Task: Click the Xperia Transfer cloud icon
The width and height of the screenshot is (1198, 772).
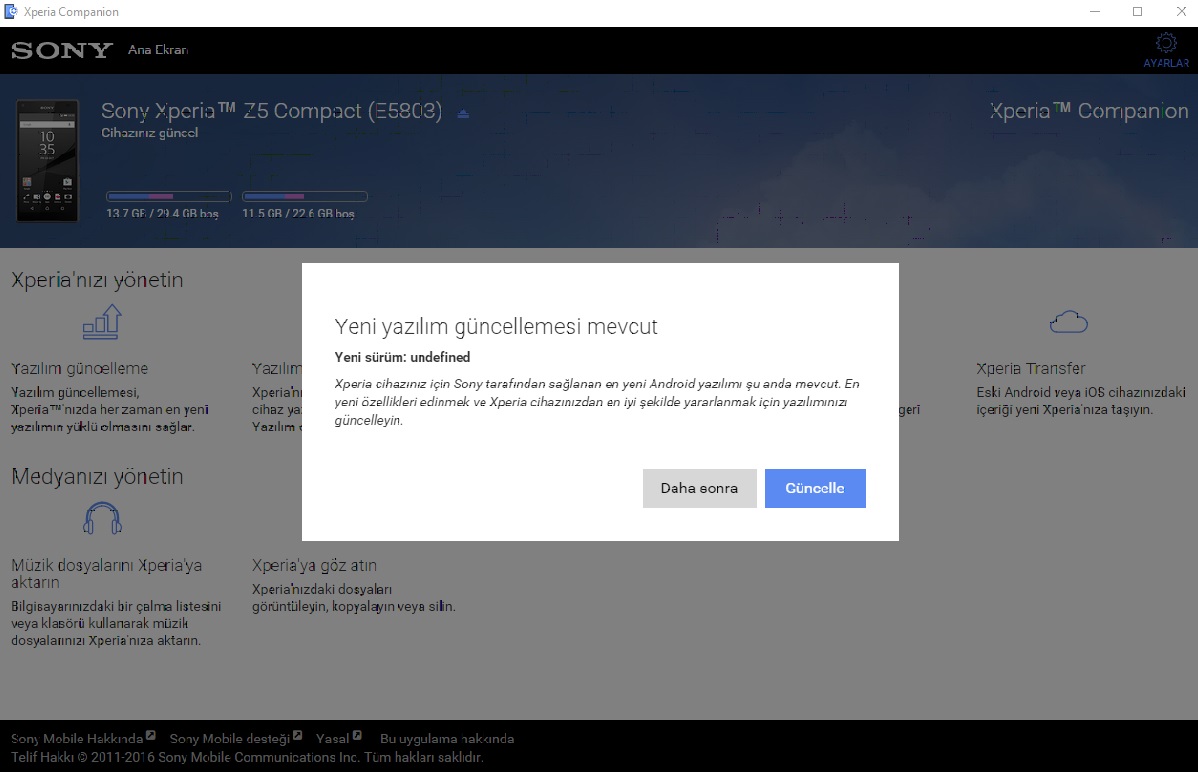Action: coord(1068,322)
